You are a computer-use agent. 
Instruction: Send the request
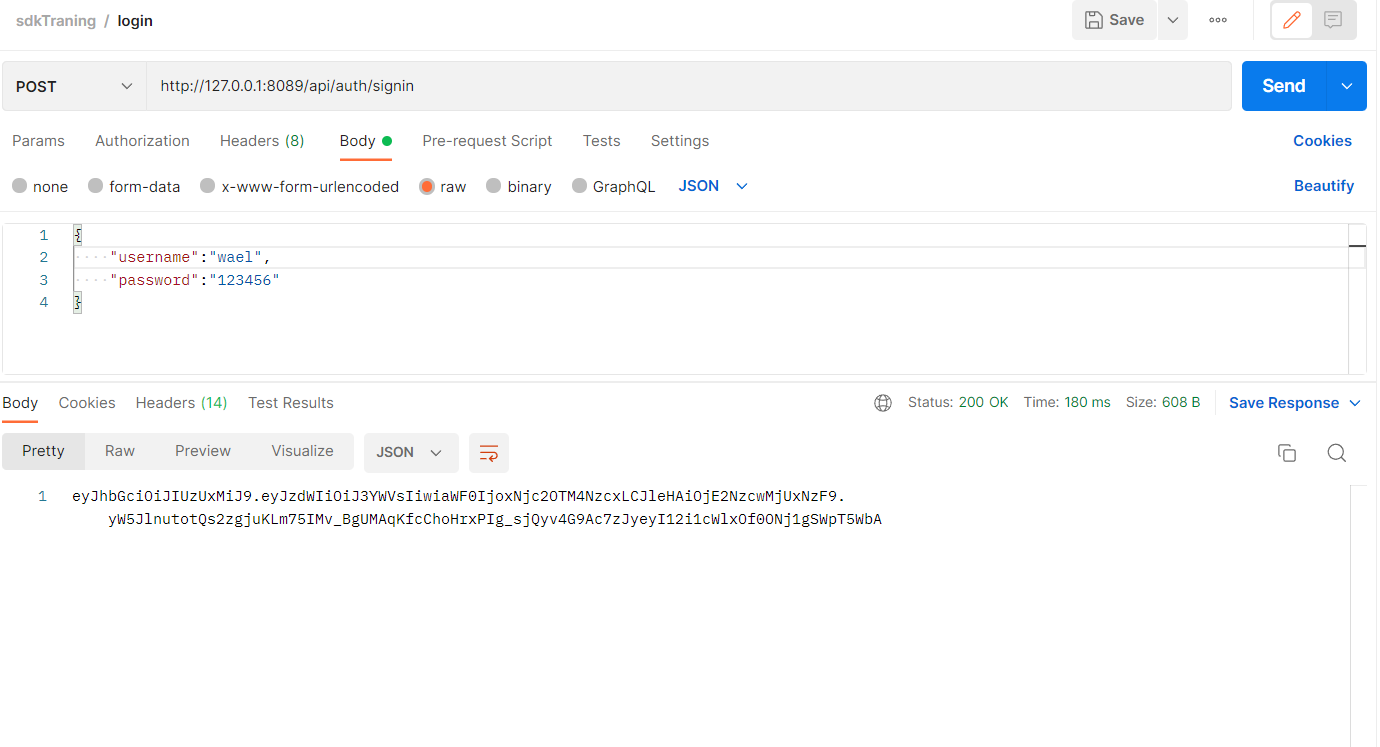(x=1284, y=86)
